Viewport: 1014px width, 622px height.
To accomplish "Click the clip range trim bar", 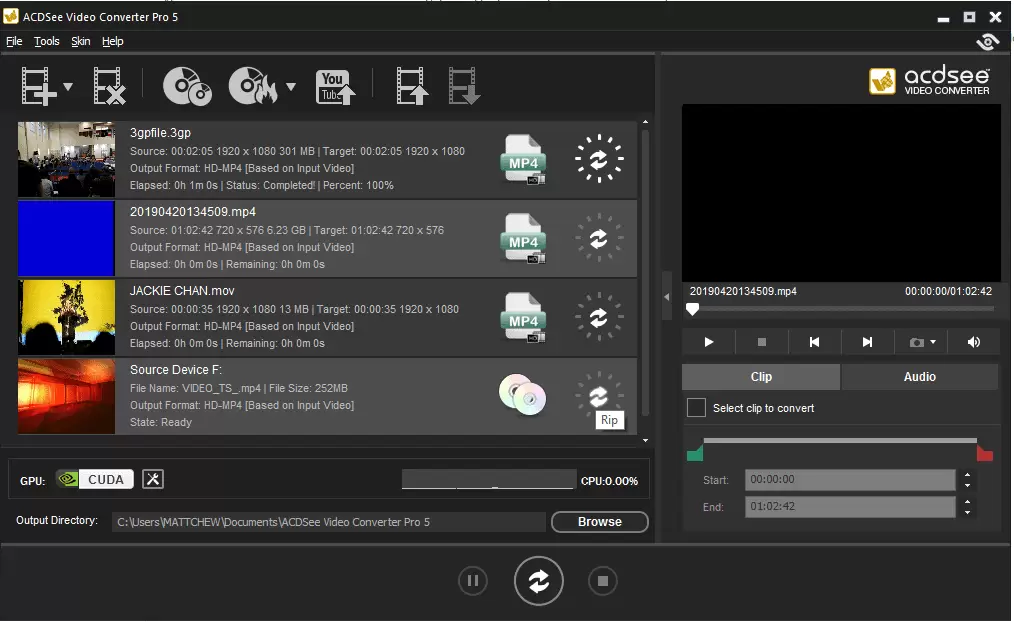I will 840,440.
